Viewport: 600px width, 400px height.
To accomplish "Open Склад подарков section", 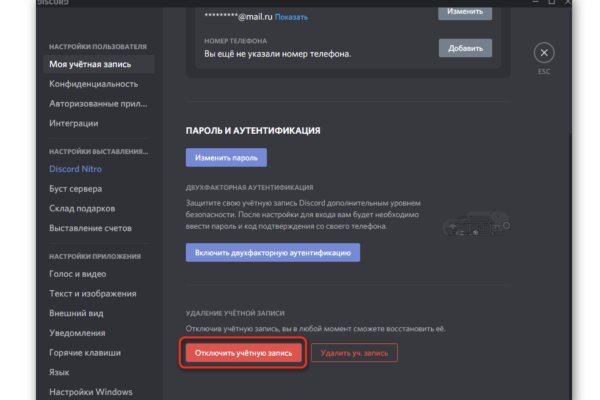I will click(x=82, y=209).
